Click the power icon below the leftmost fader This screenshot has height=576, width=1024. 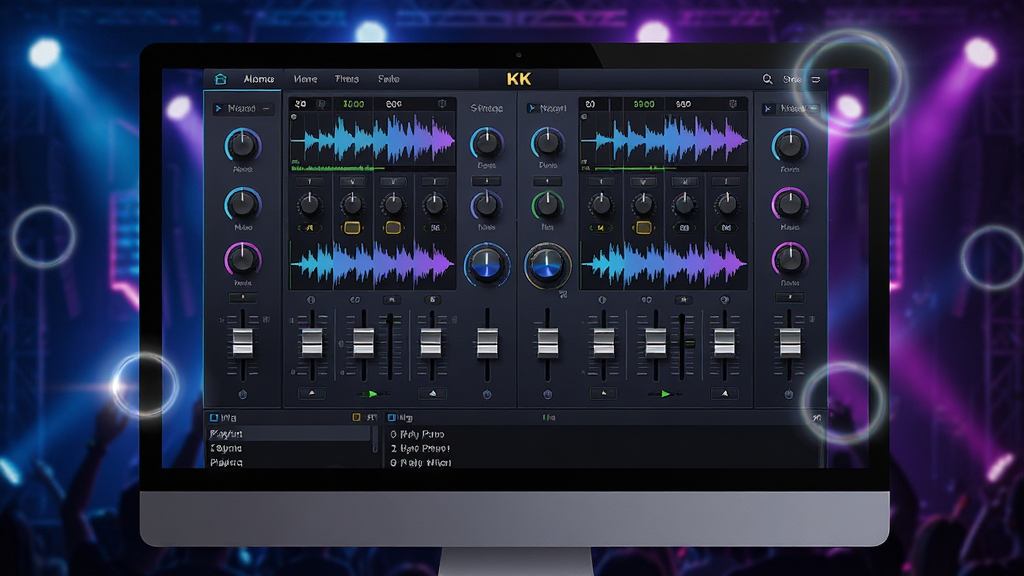[x=243, y=394]
